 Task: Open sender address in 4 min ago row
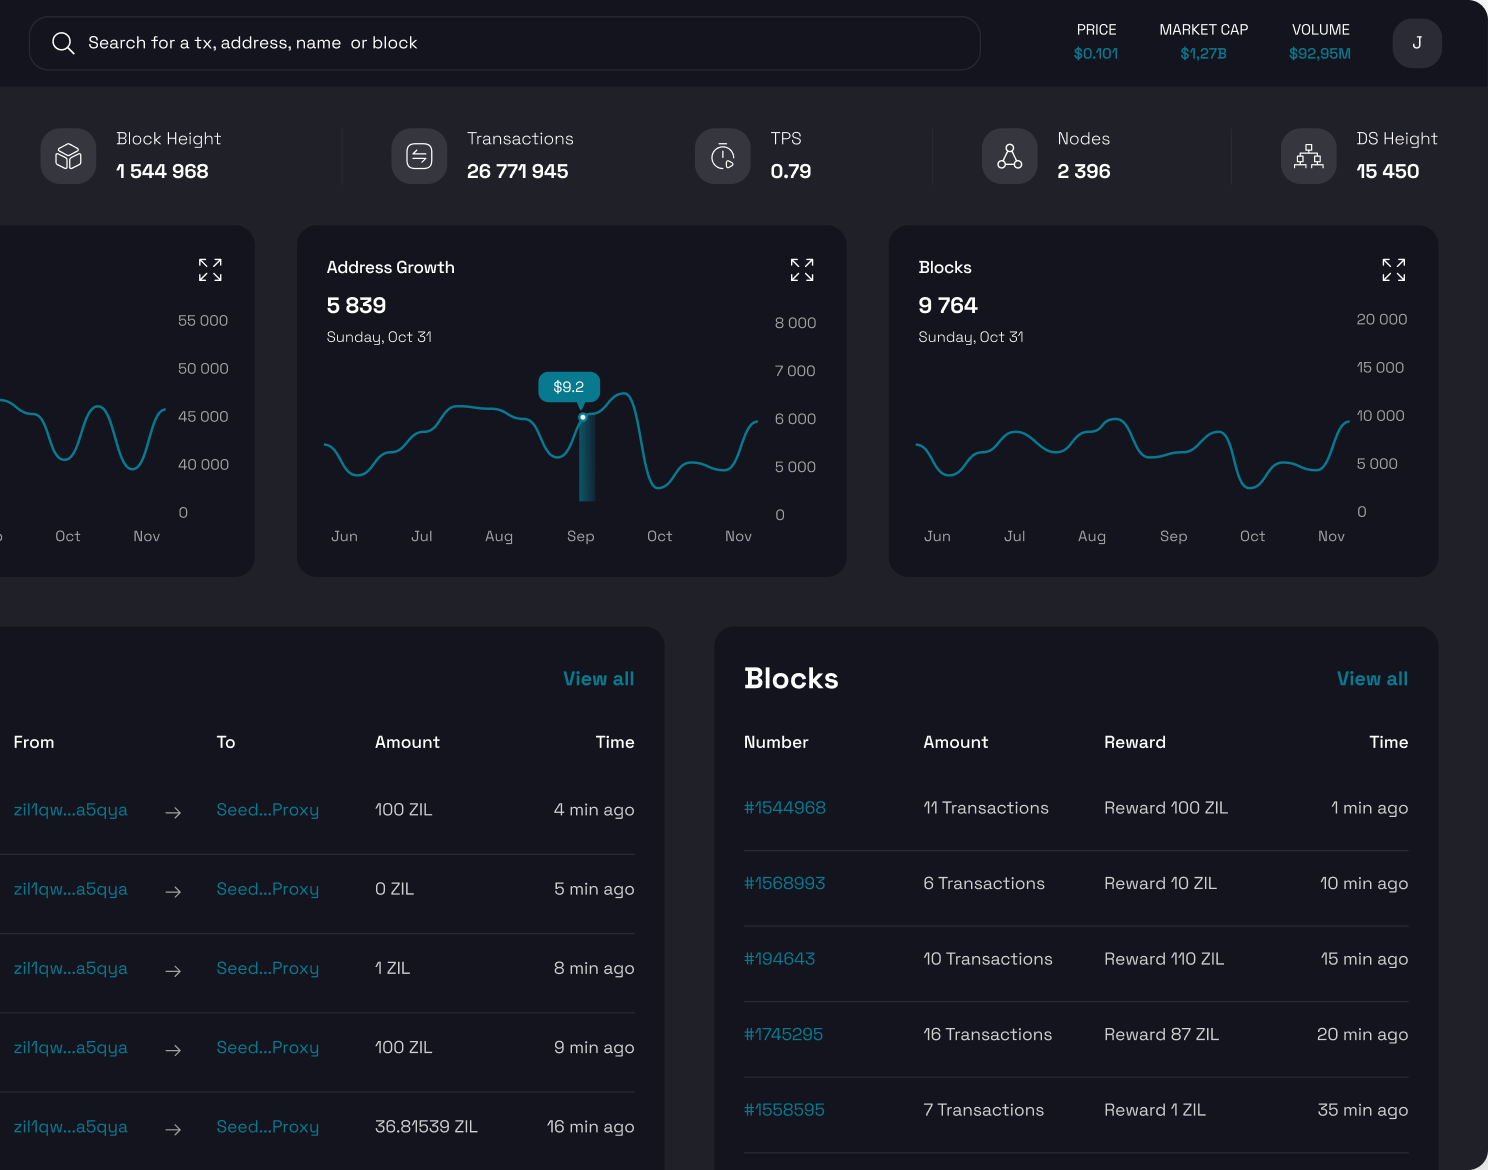pyautogui.click(x=71, y=810)
